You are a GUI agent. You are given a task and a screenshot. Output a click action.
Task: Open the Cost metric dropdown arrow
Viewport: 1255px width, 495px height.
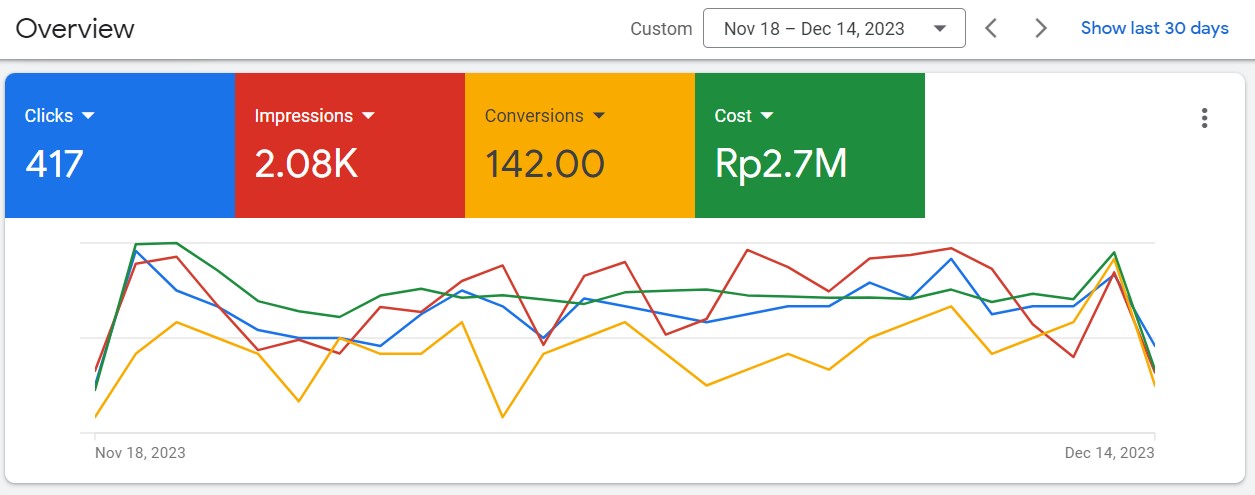(767, 116)
